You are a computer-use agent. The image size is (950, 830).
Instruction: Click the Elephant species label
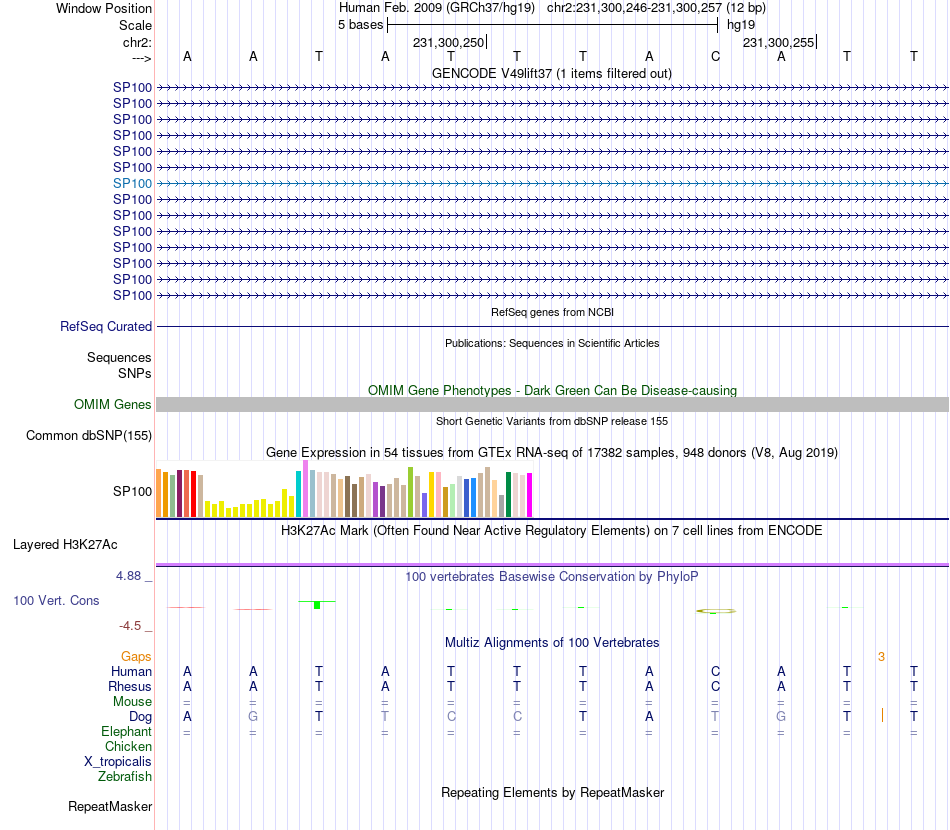tap(127, 732)
